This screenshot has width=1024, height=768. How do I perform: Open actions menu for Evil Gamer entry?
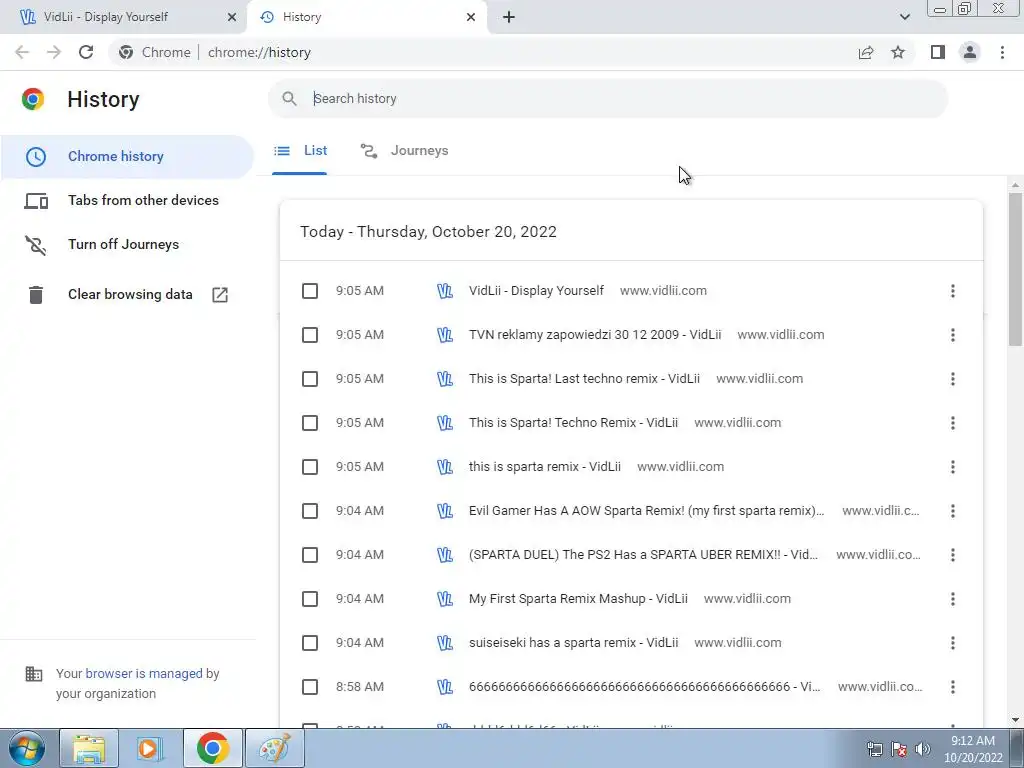click(953, 511)
